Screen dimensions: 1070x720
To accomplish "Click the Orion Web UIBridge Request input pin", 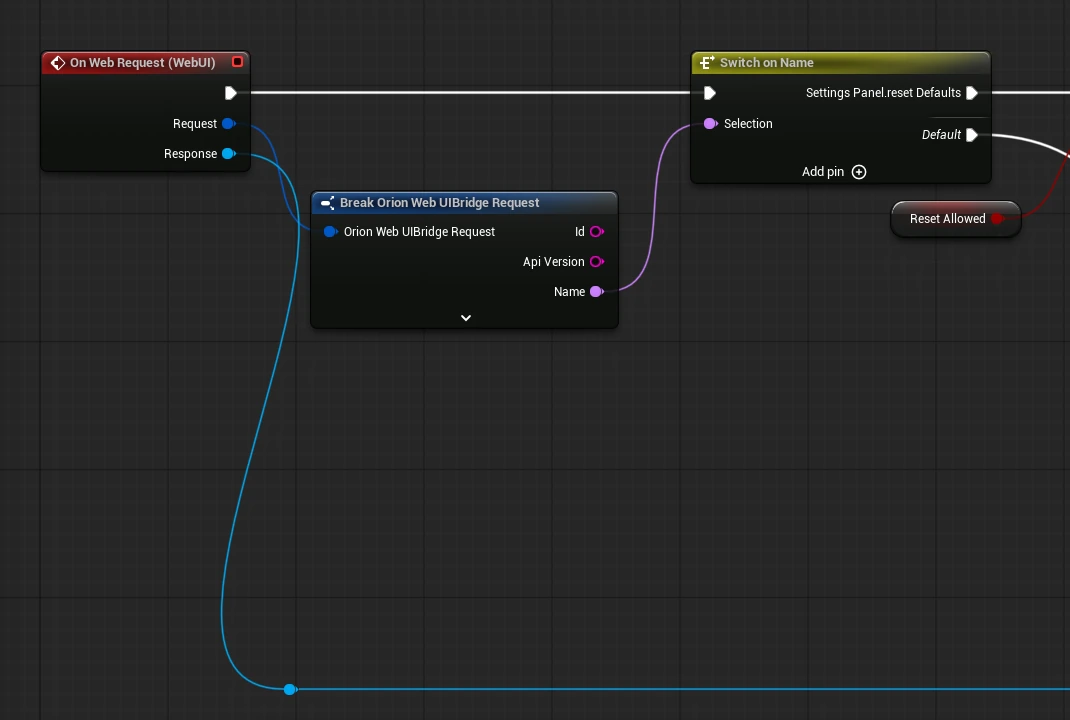I will point(330,232).
